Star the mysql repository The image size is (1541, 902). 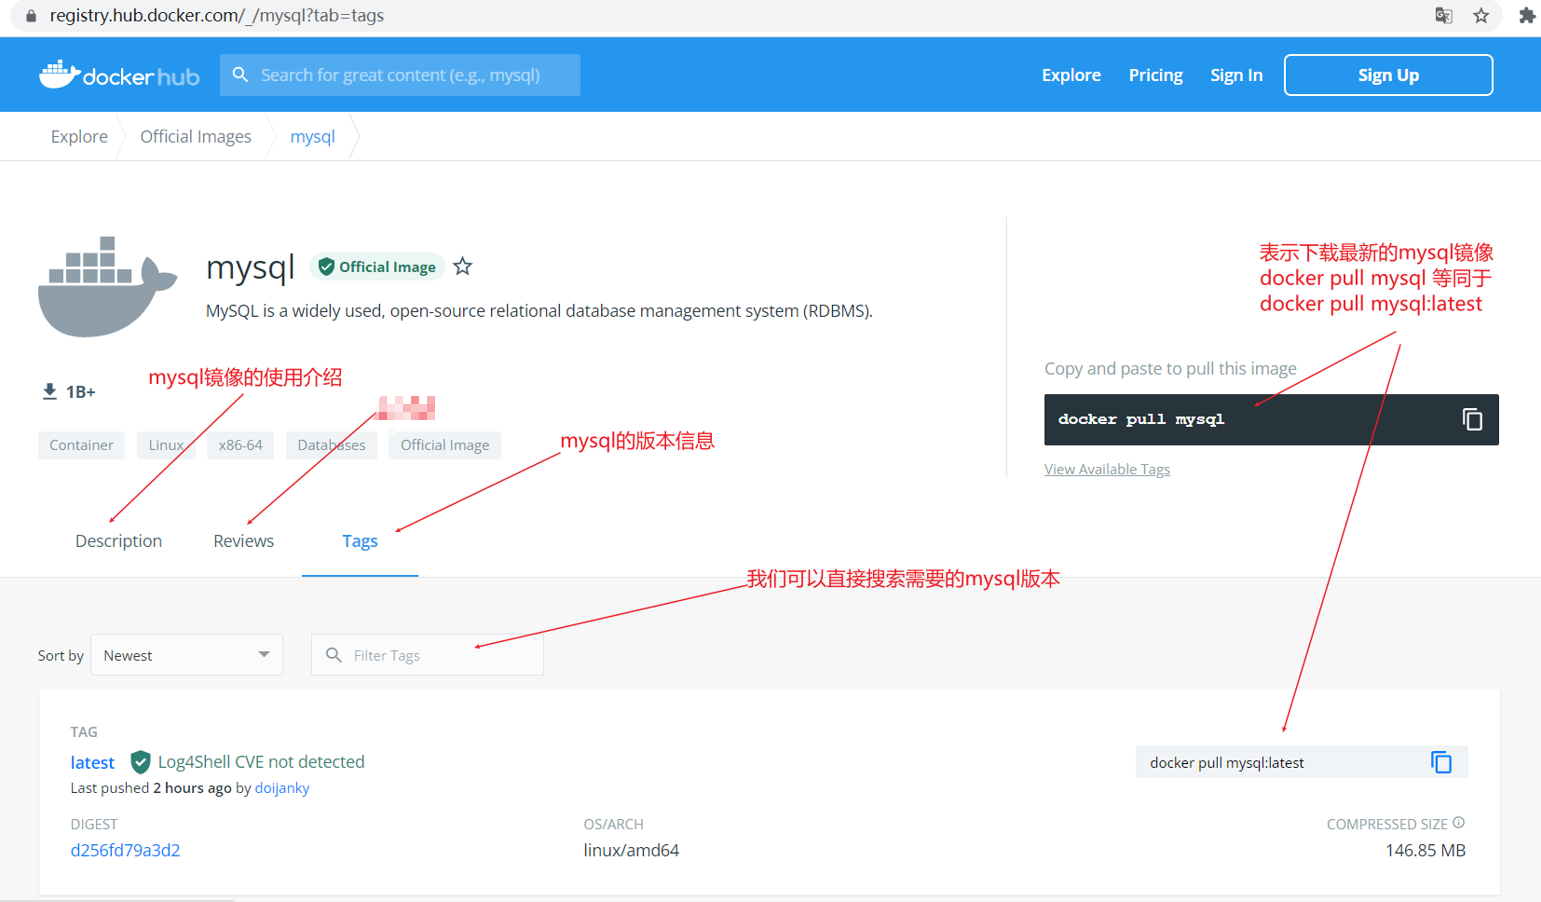(x=462, y=266)
